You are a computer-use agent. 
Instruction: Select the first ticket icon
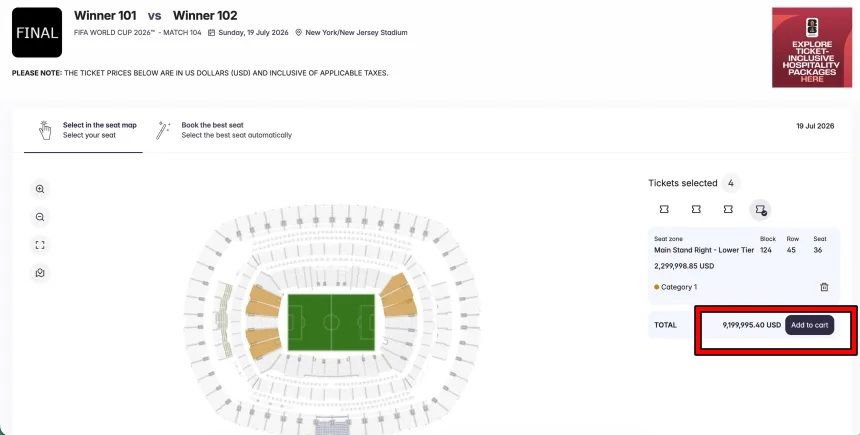(664, 209)
